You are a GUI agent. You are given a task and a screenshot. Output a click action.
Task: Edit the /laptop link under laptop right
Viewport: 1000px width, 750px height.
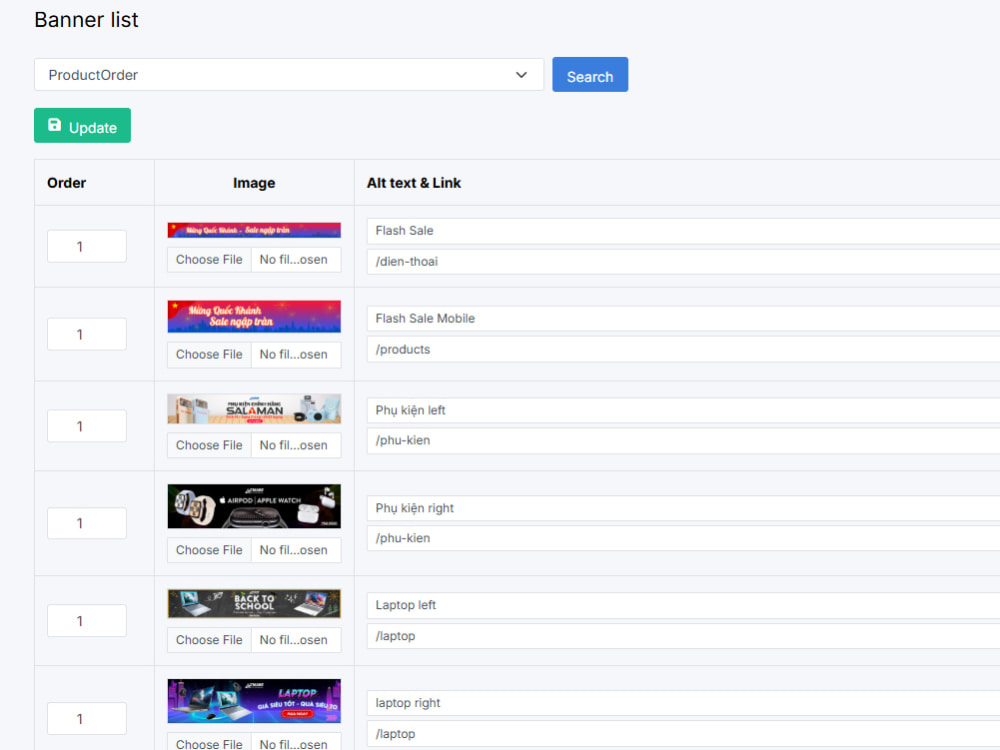[x=683, y=734]
